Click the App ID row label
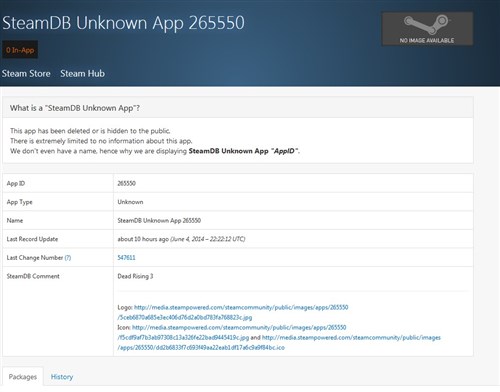500x392 pixels. (x=16, y=183)
